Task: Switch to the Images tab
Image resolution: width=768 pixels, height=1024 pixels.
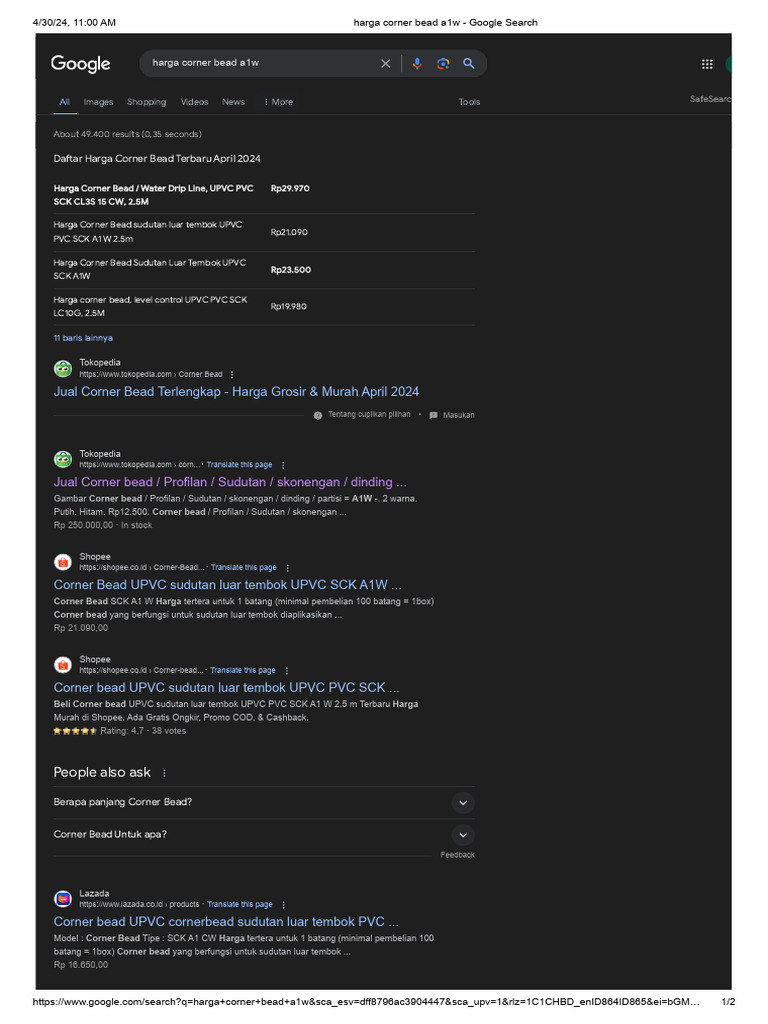Action: point(98,102)
